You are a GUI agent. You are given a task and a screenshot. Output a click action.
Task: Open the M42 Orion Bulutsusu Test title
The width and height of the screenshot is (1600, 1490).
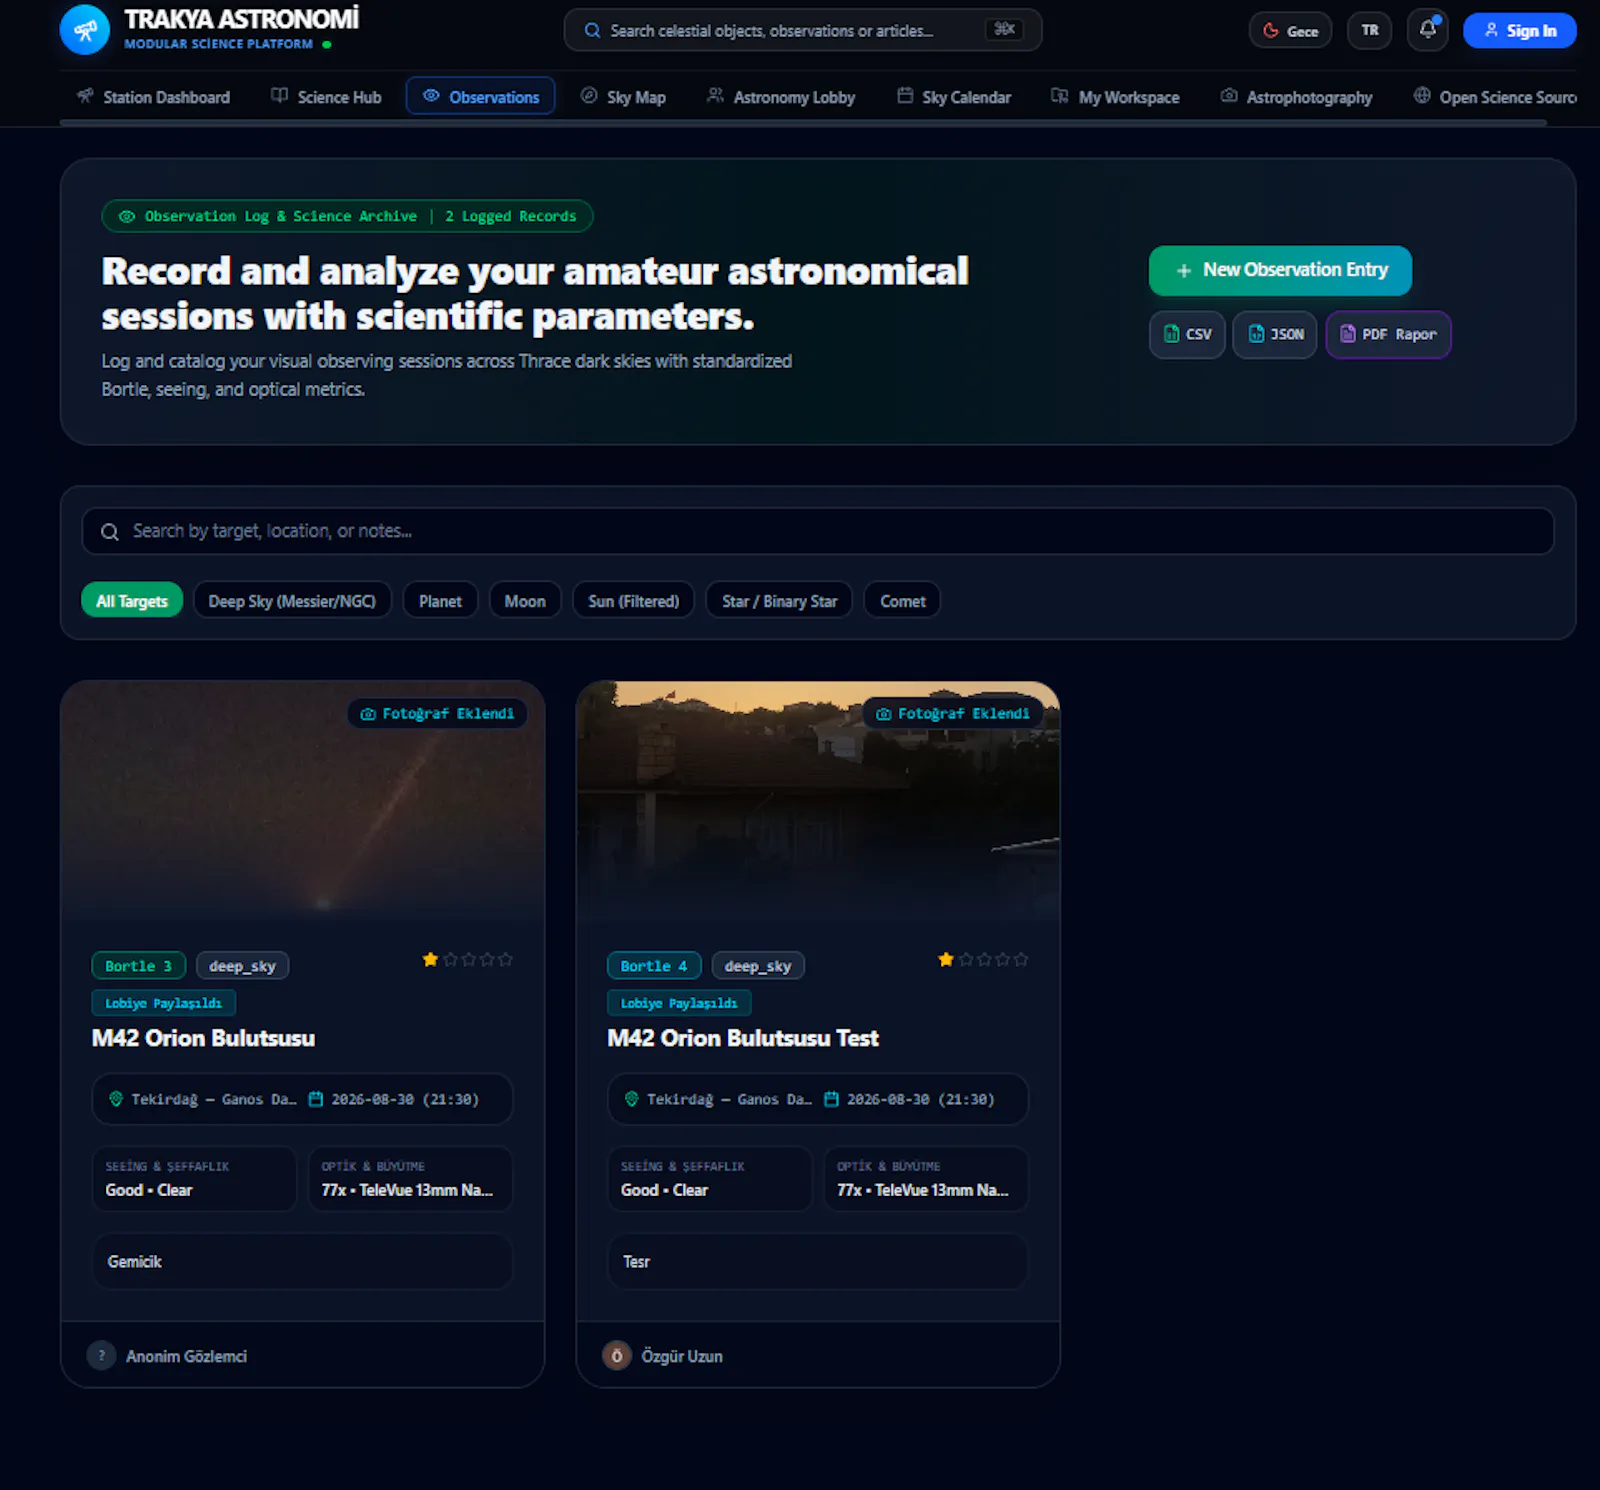[x=743, y=1038]
